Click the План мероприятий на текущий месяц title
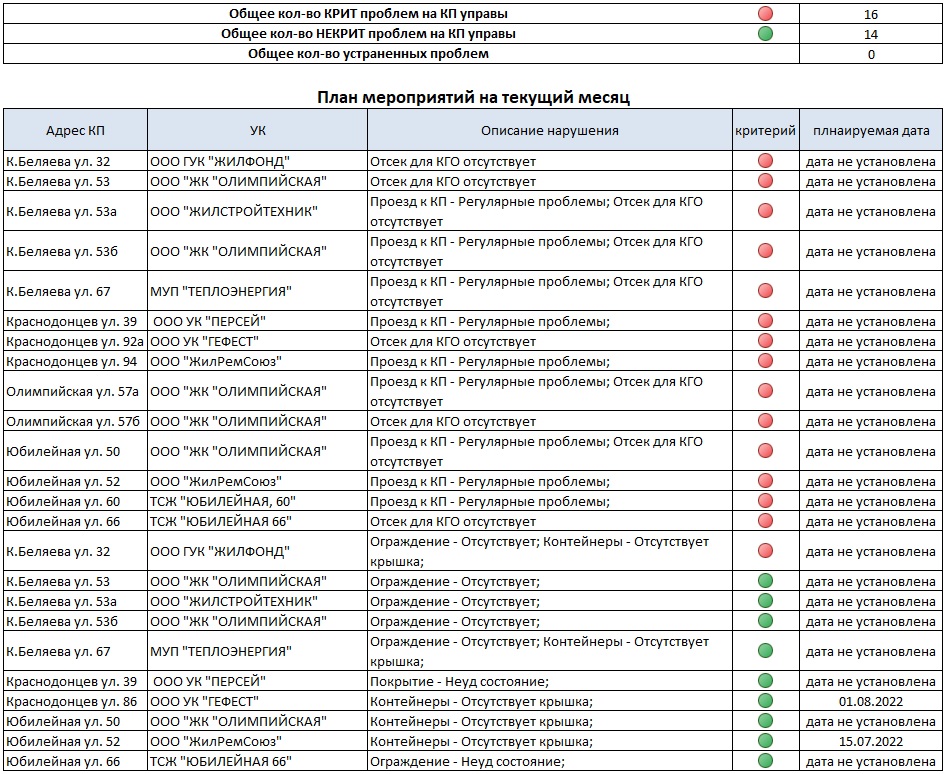The height and width of the screenshot is (774, 948). point(473,97)
